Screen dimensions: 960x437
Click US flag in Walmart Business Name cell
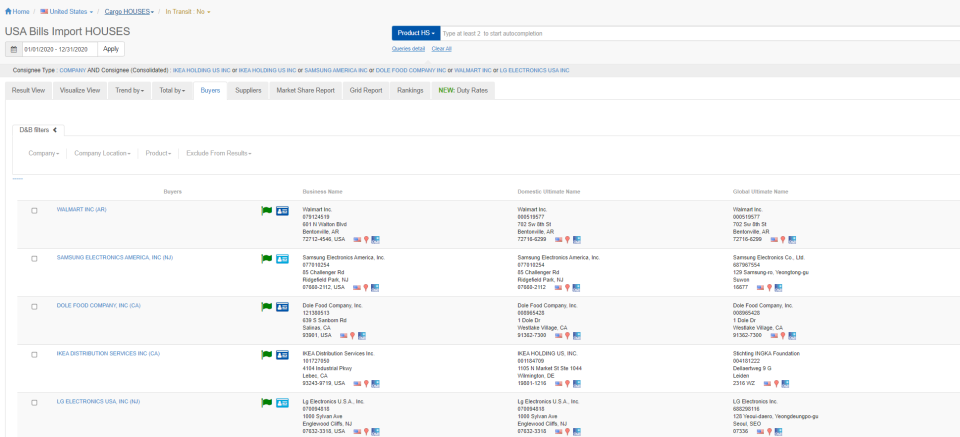pyautogui.click(x=357, y=240)
